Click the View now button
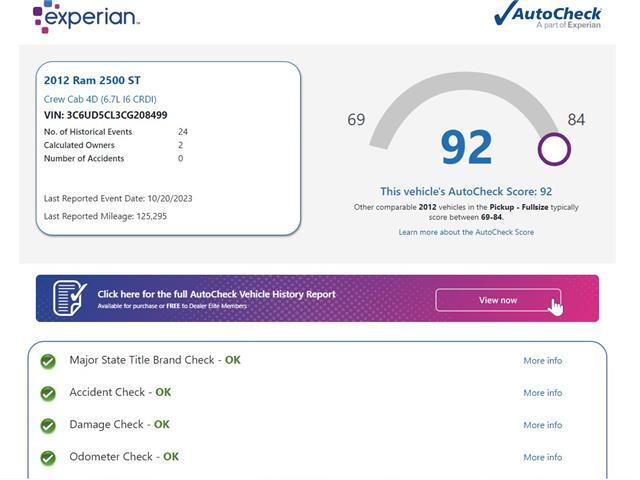Viewport: 640px width, 480px height. click(498, 300)
